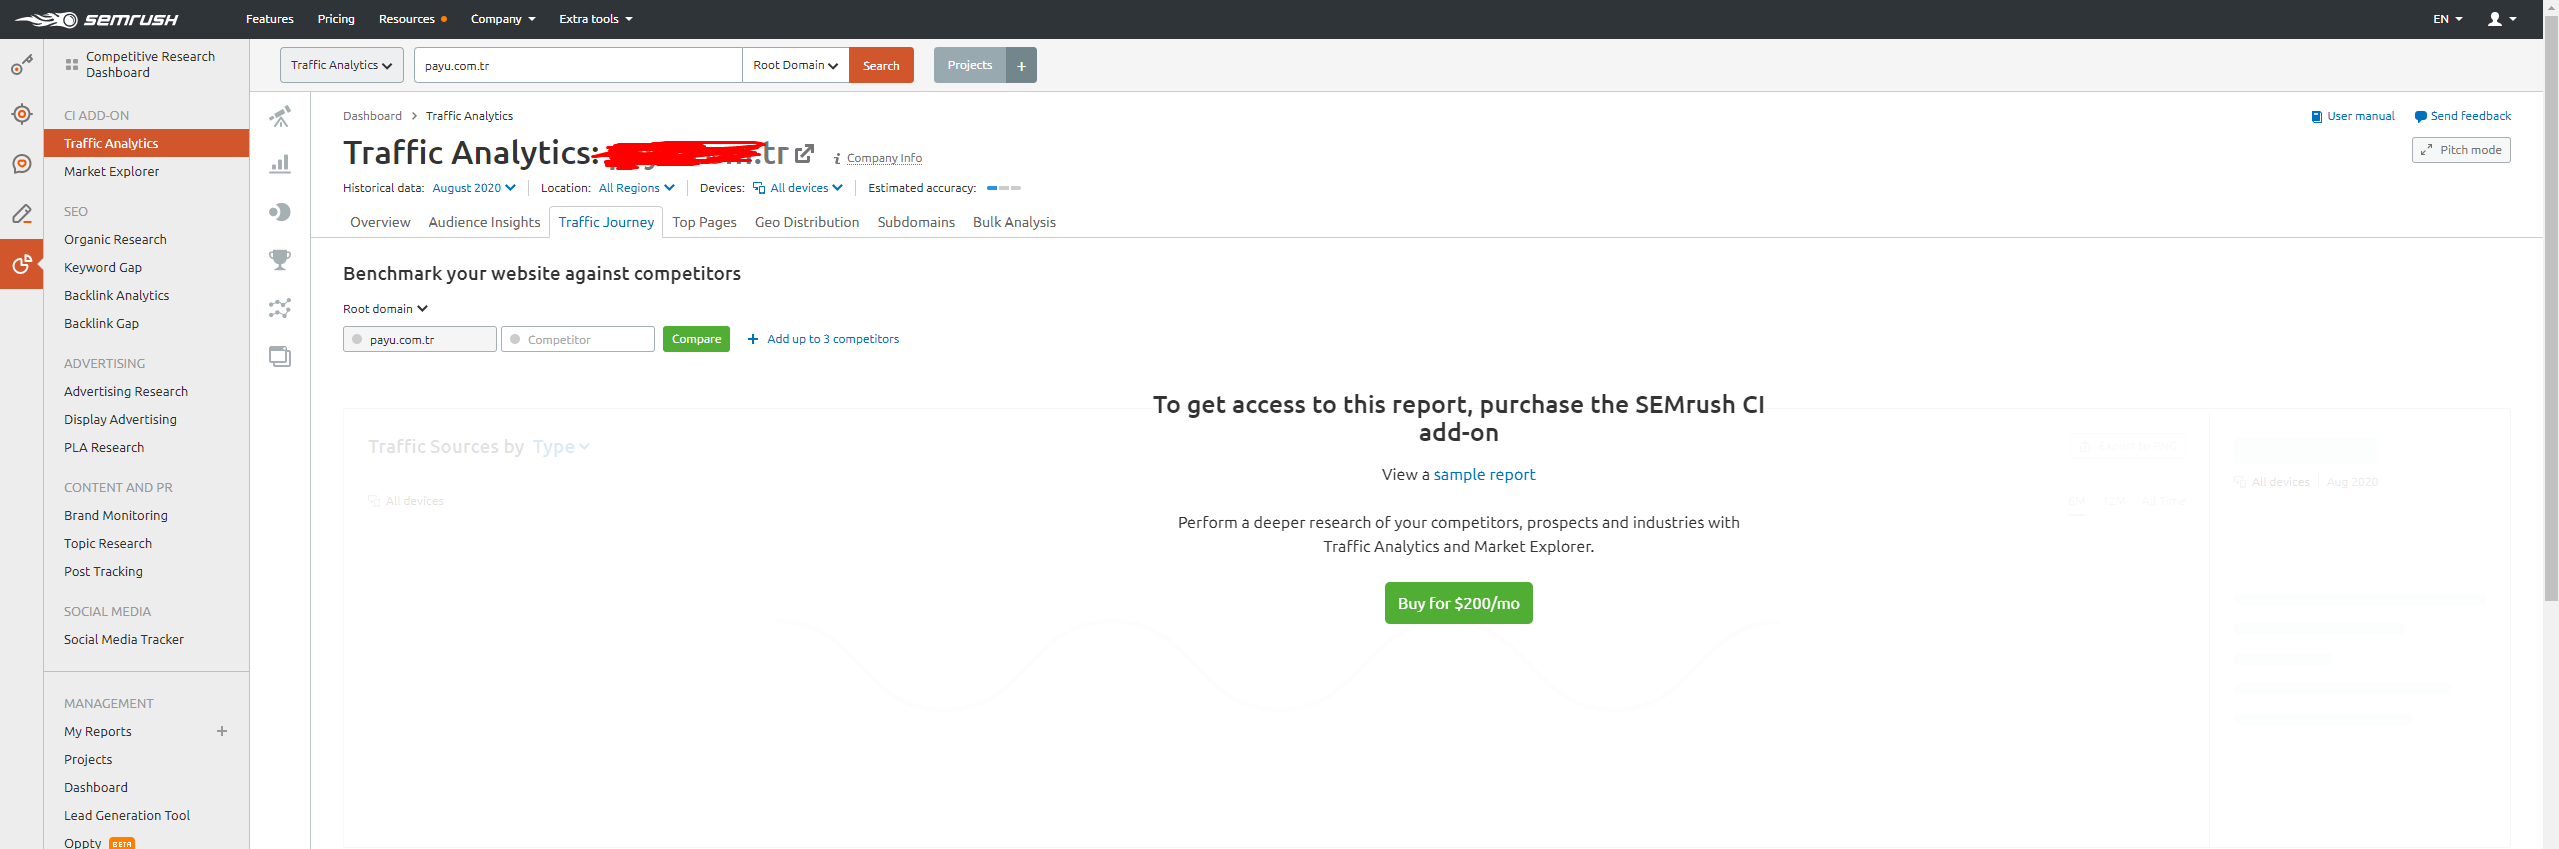The height and width of the screenshot is (849, 2559).
Task: Click the plus button next to Projects
Action: (1021, 65)
